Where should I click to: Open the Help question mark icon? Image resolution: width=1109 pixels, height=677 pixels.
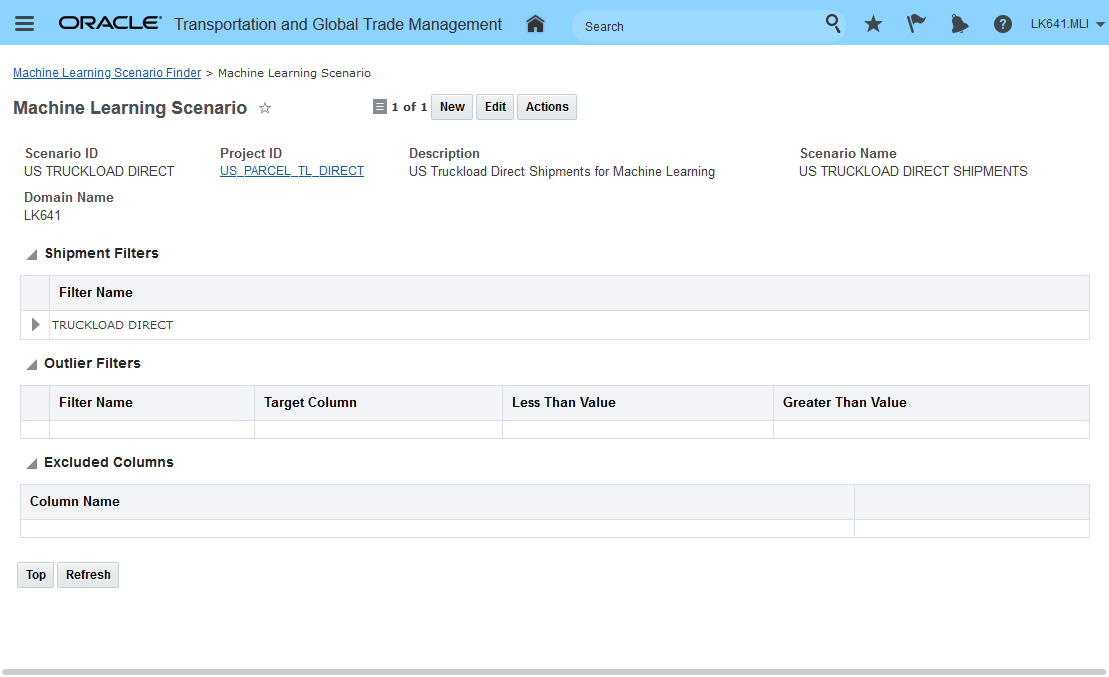tap(1002, 24)
